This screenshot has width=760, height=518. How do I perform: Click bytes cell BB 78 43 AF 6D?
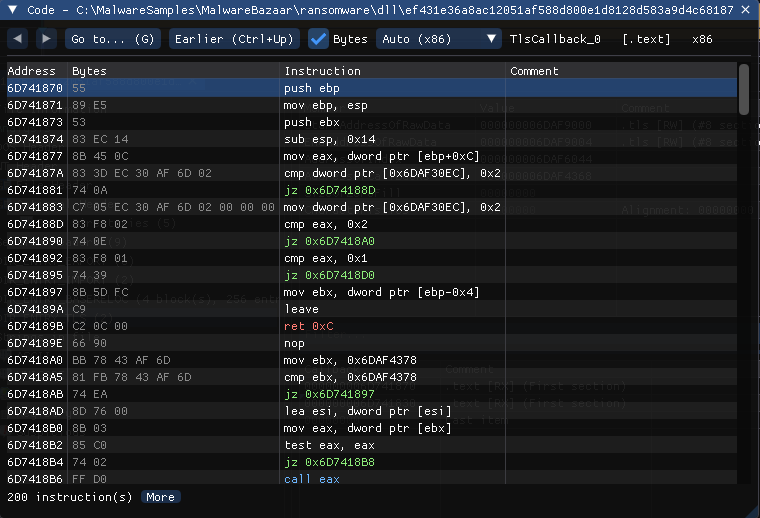tap(121, 360)
